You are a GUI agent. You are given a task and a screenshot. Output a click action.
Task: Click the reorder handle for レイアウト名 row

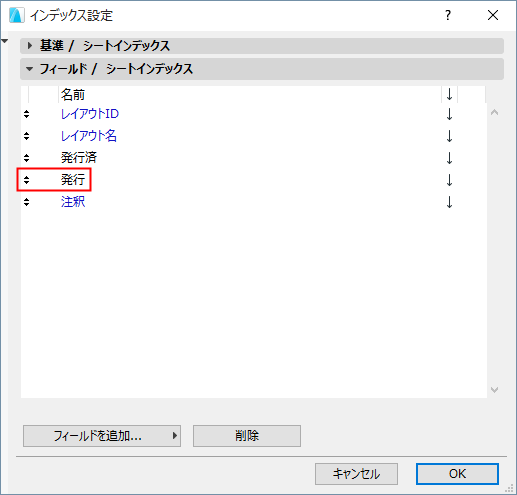point(26,136)
